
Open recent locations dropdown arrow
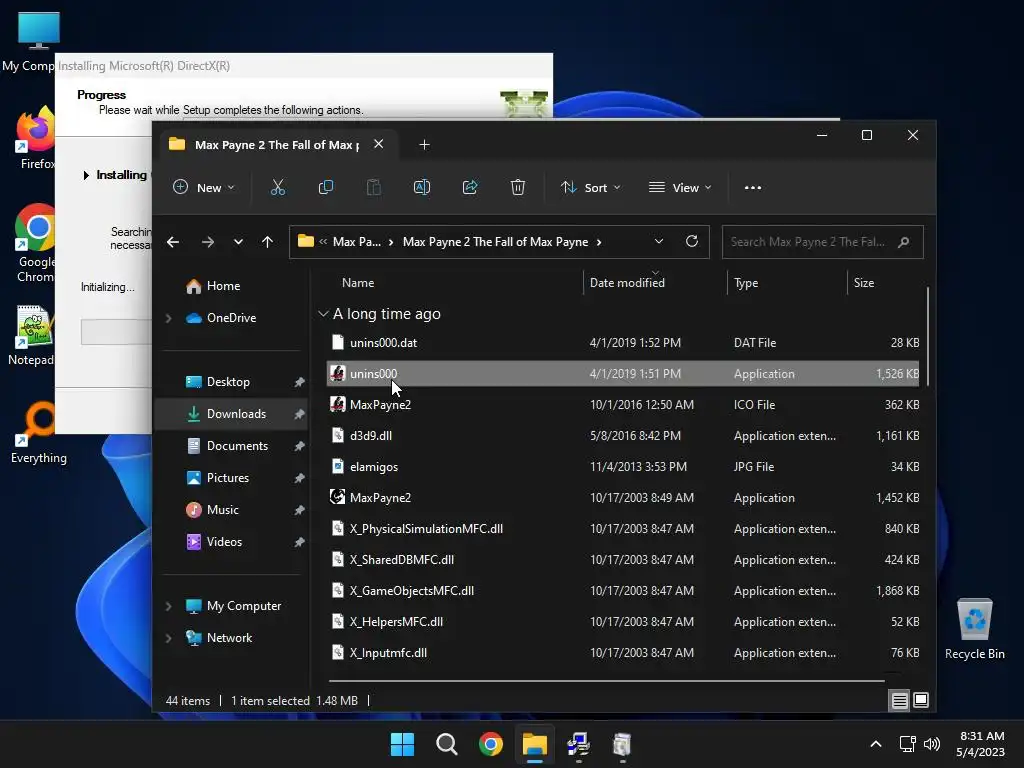[238, 242]
